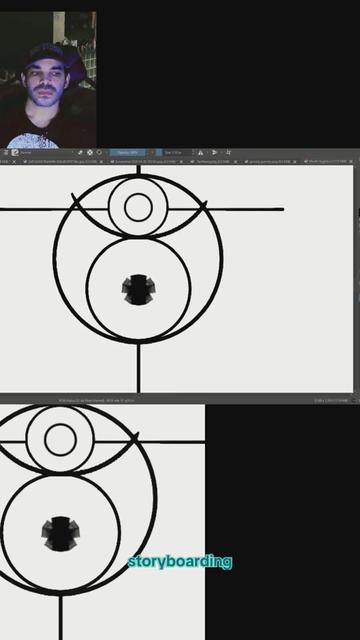
Task: Click the wrap-around mode icon
Action: pos(228,153)
